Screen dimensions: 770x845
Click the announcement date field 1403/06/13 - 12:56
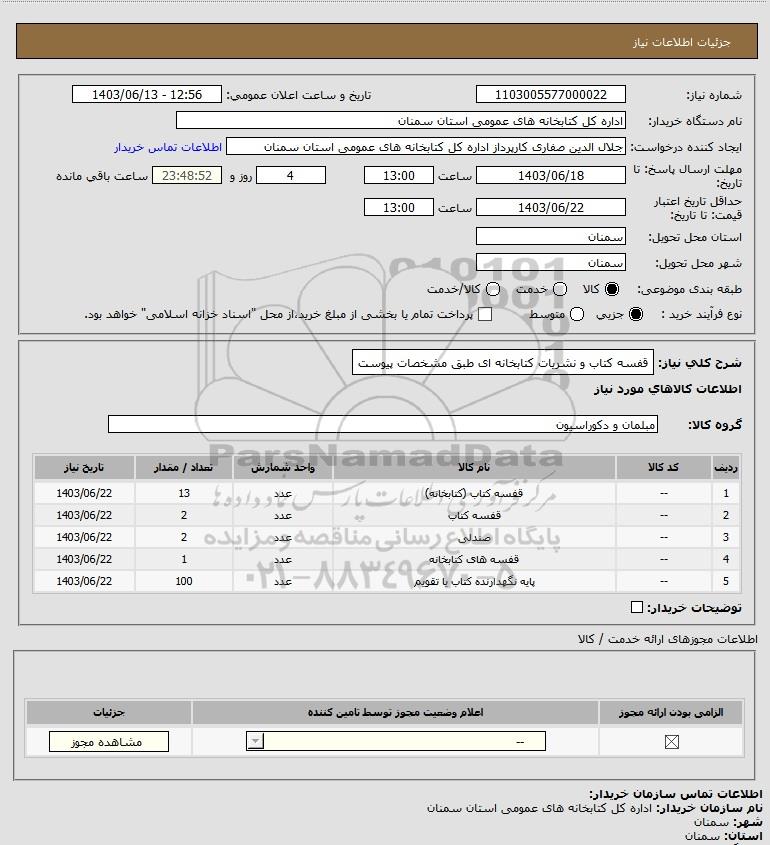click(147, 94)
